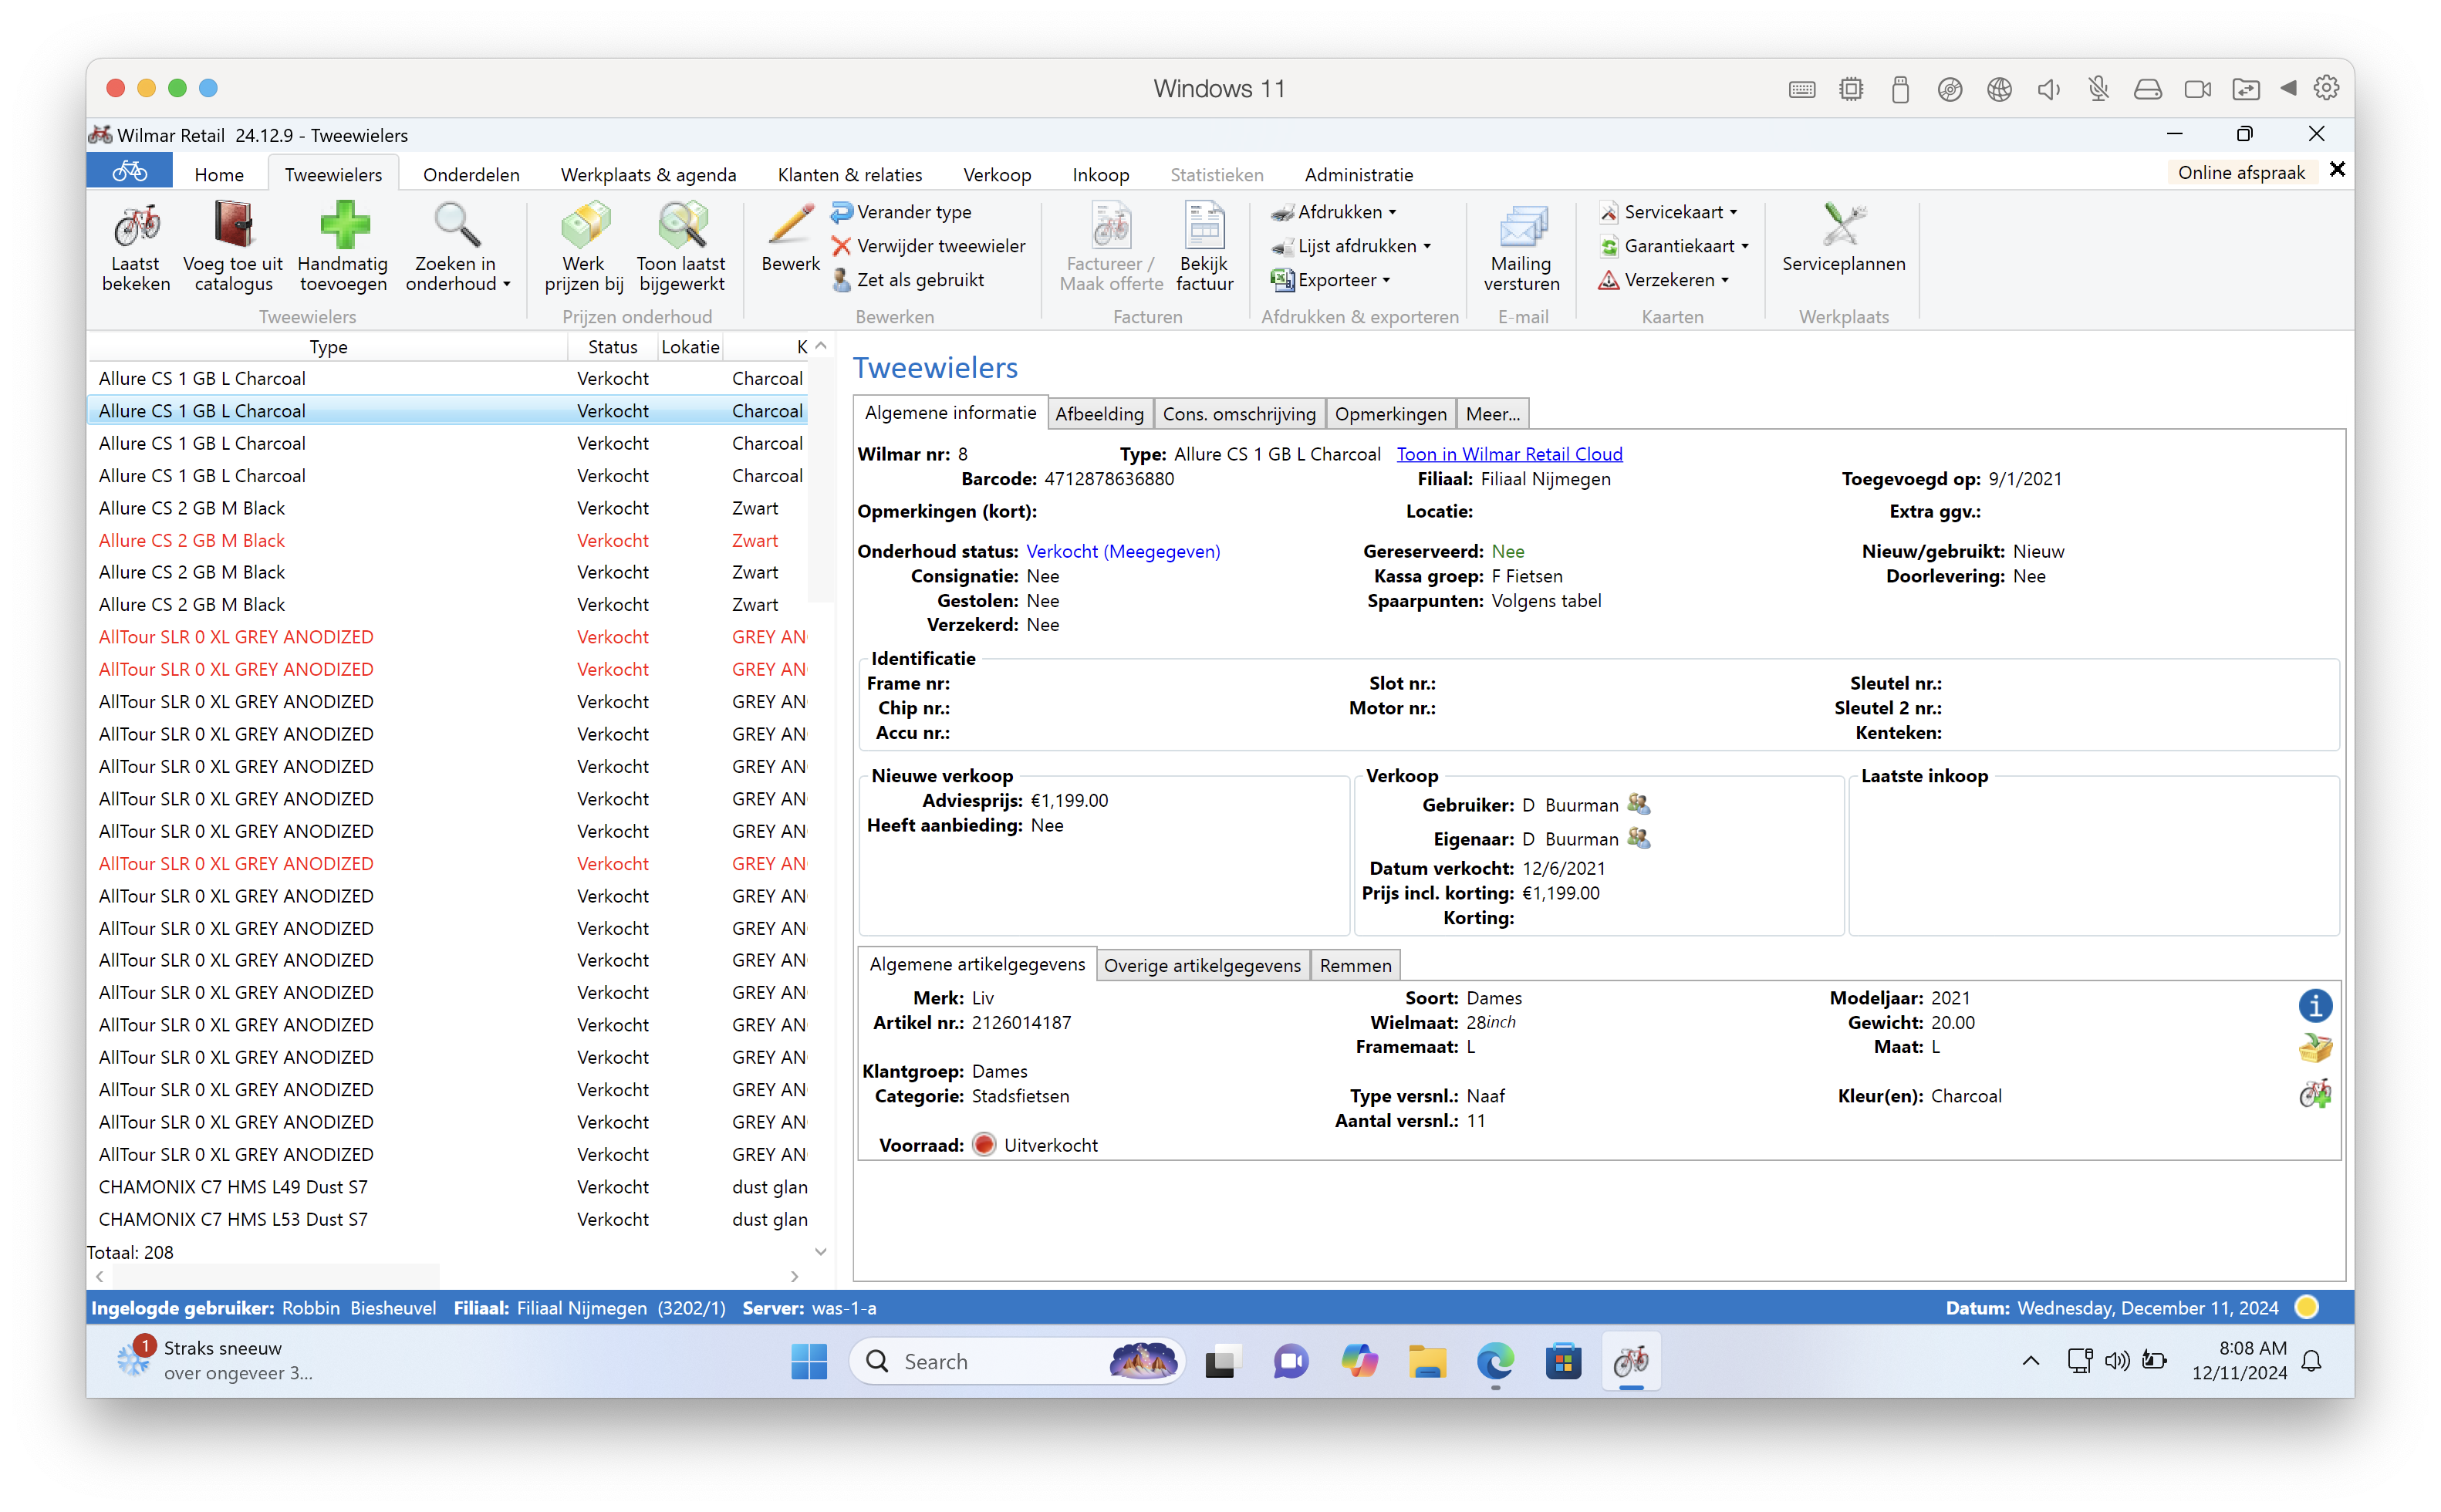Click Mailing versturen envelope icon
2441x1512 pixels.
1521,227
